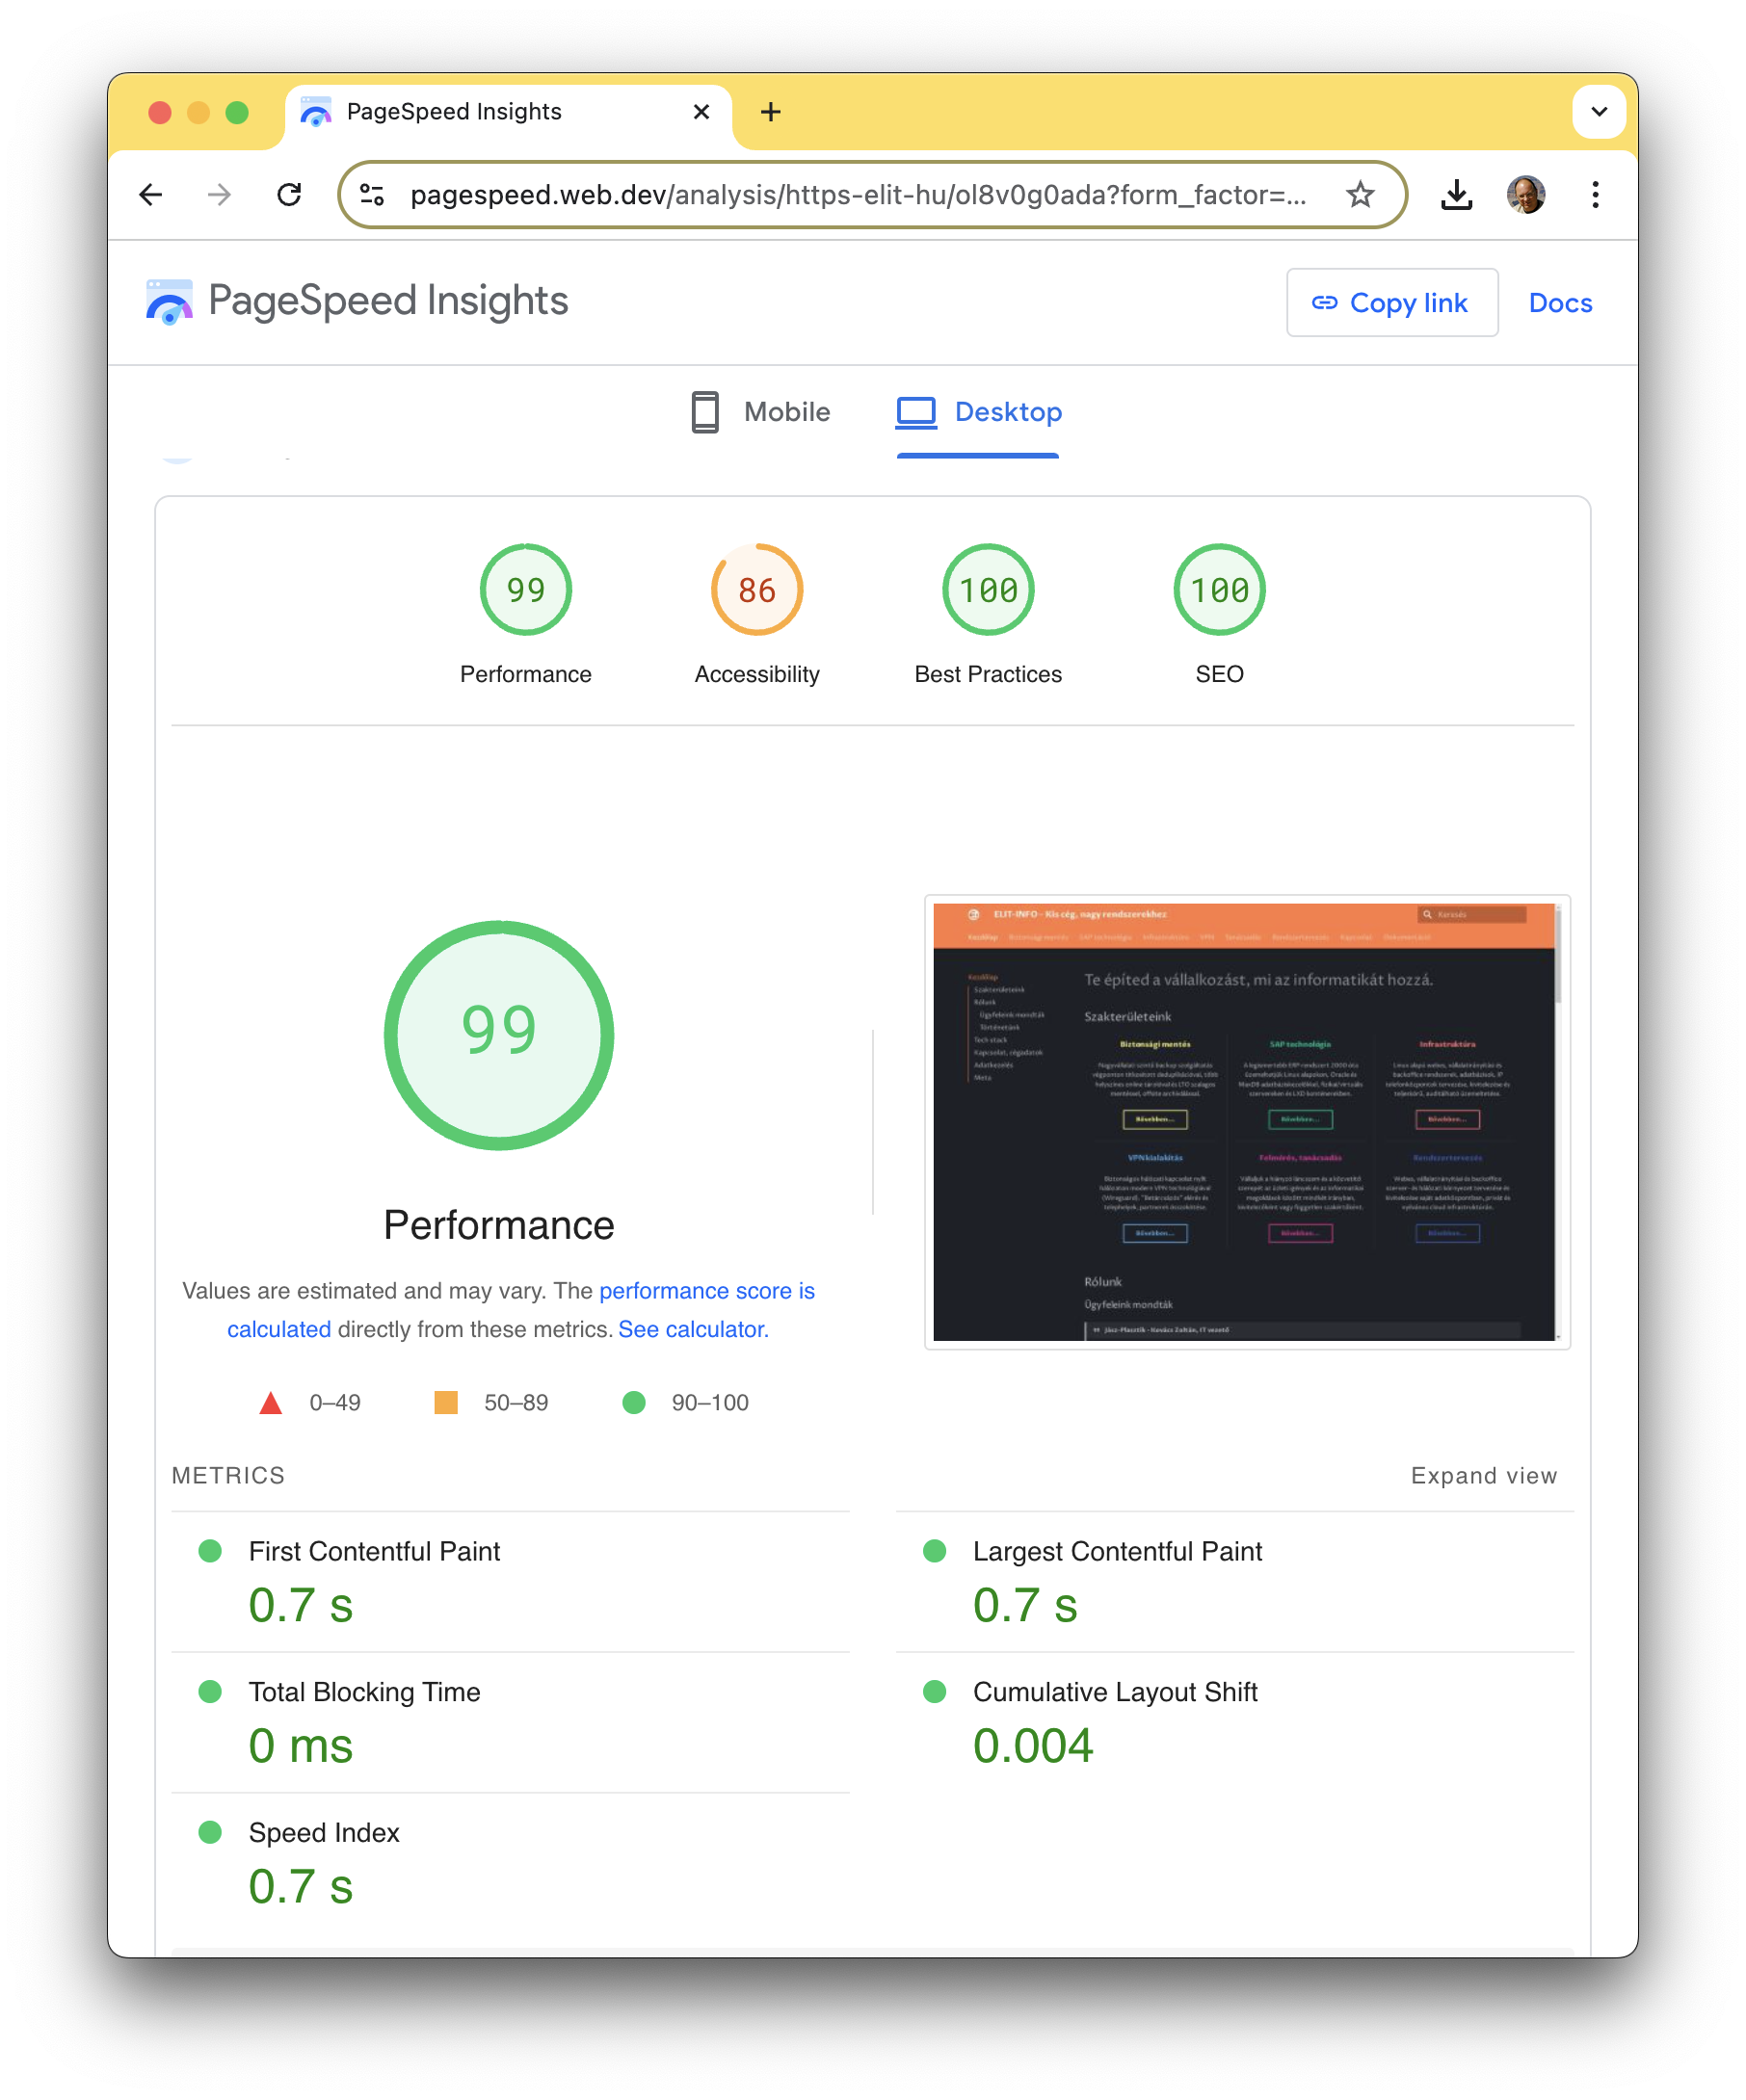Click Expand view to show metric details

click(1484, 1475)
